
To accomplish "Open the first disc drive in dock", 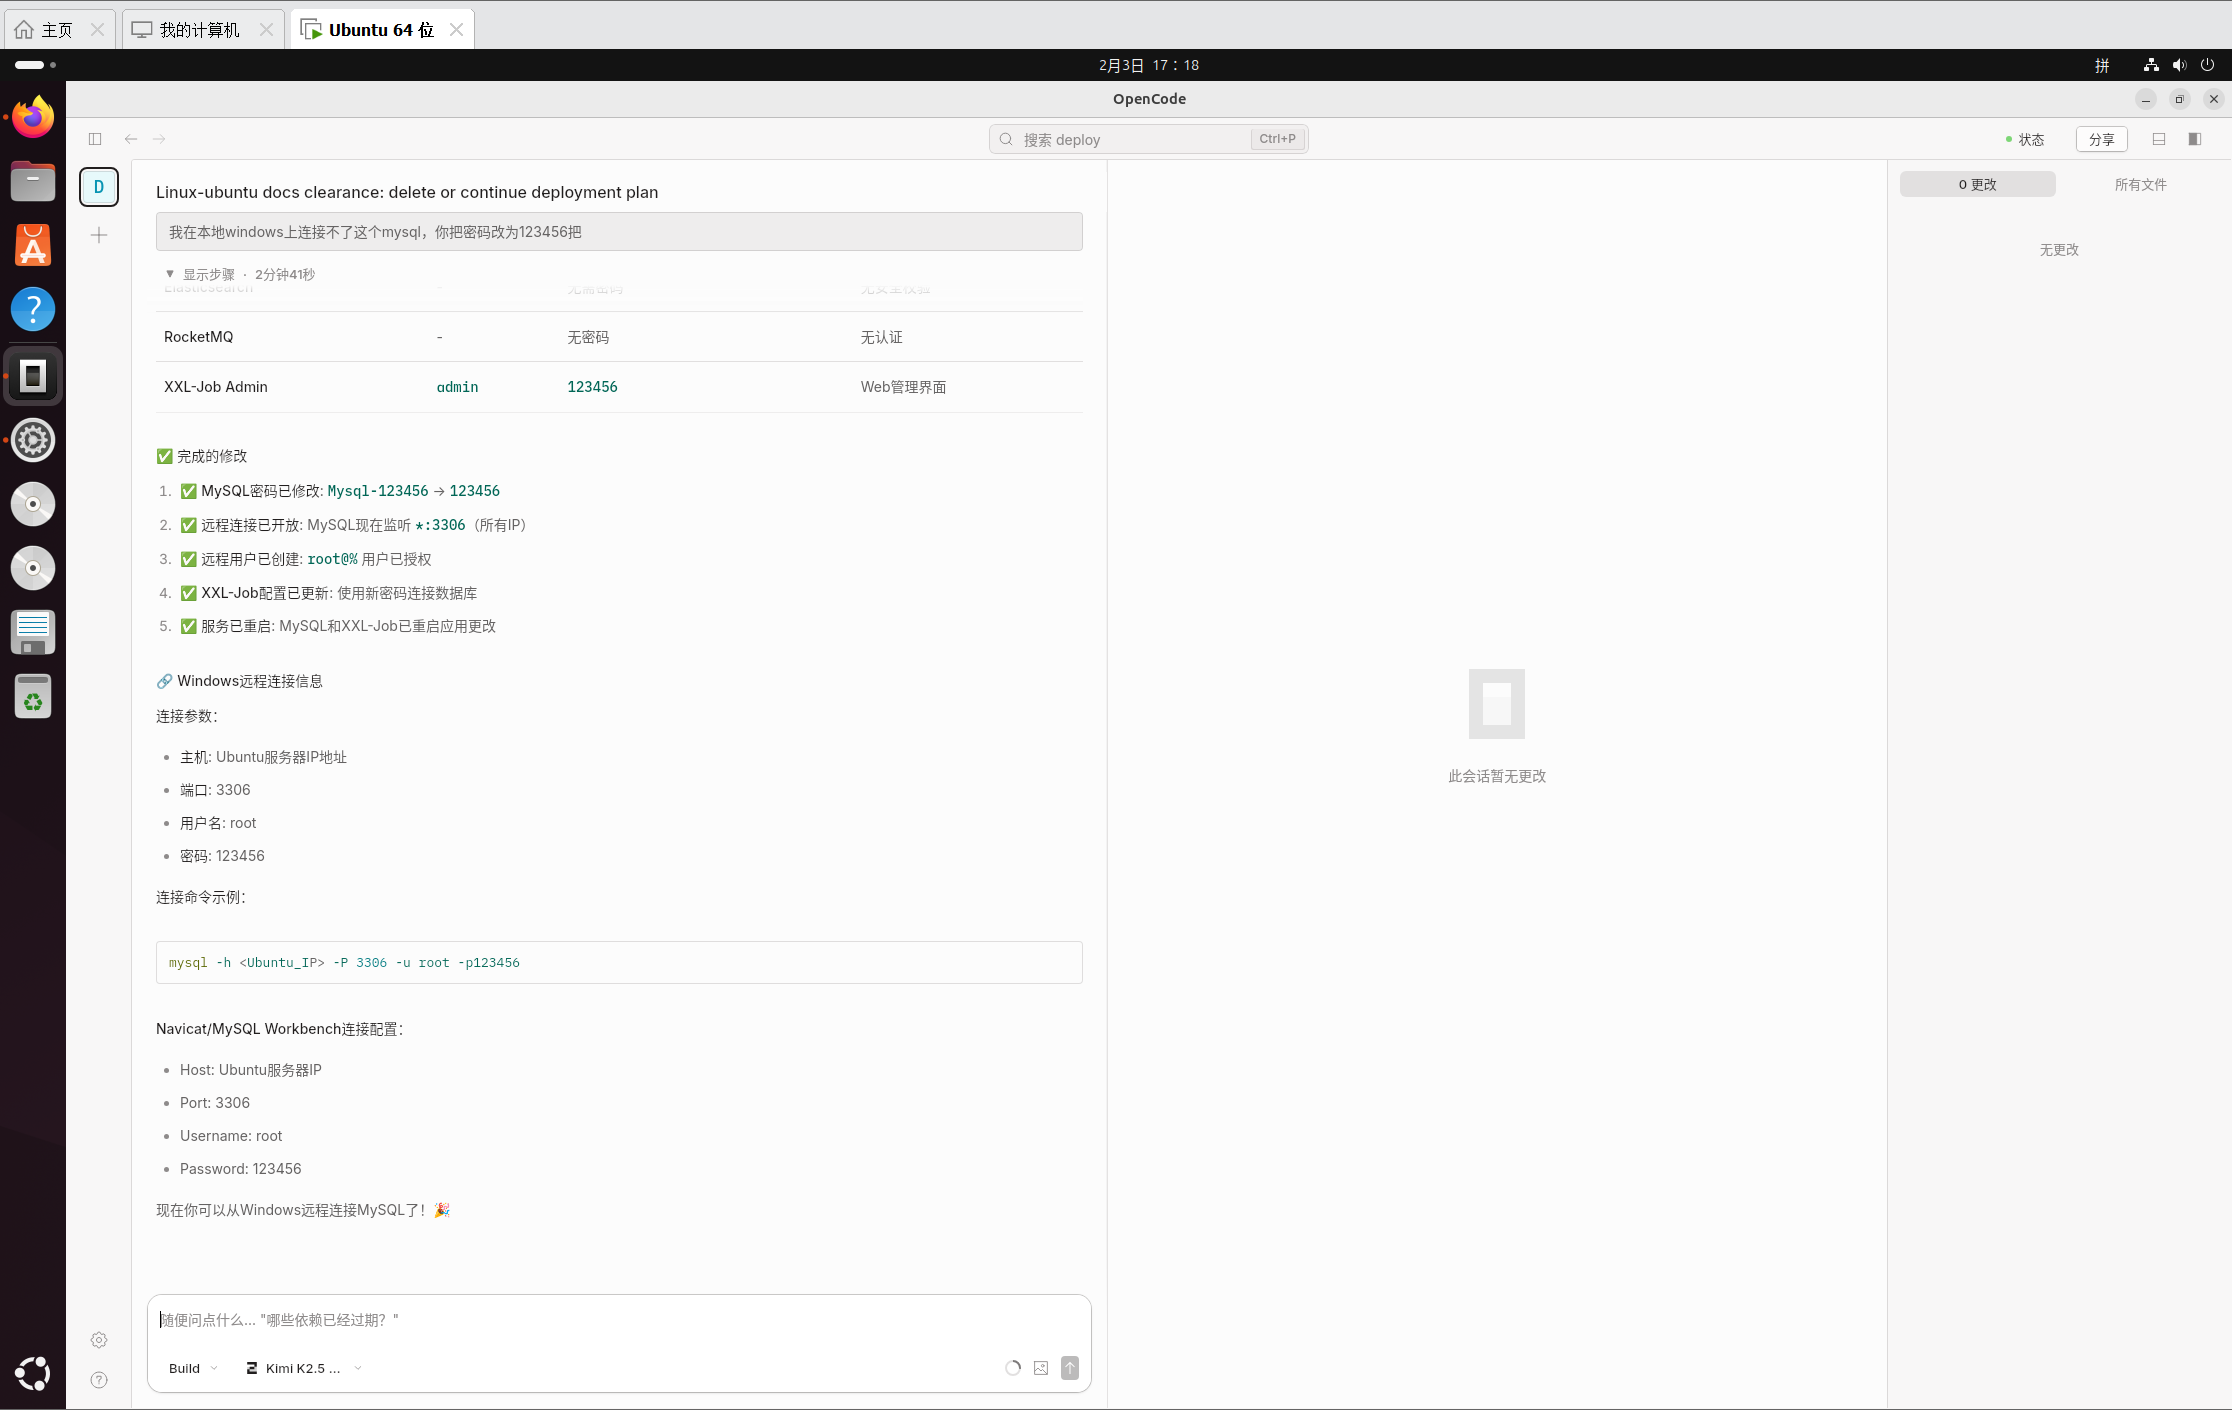I will coord(33,504).
